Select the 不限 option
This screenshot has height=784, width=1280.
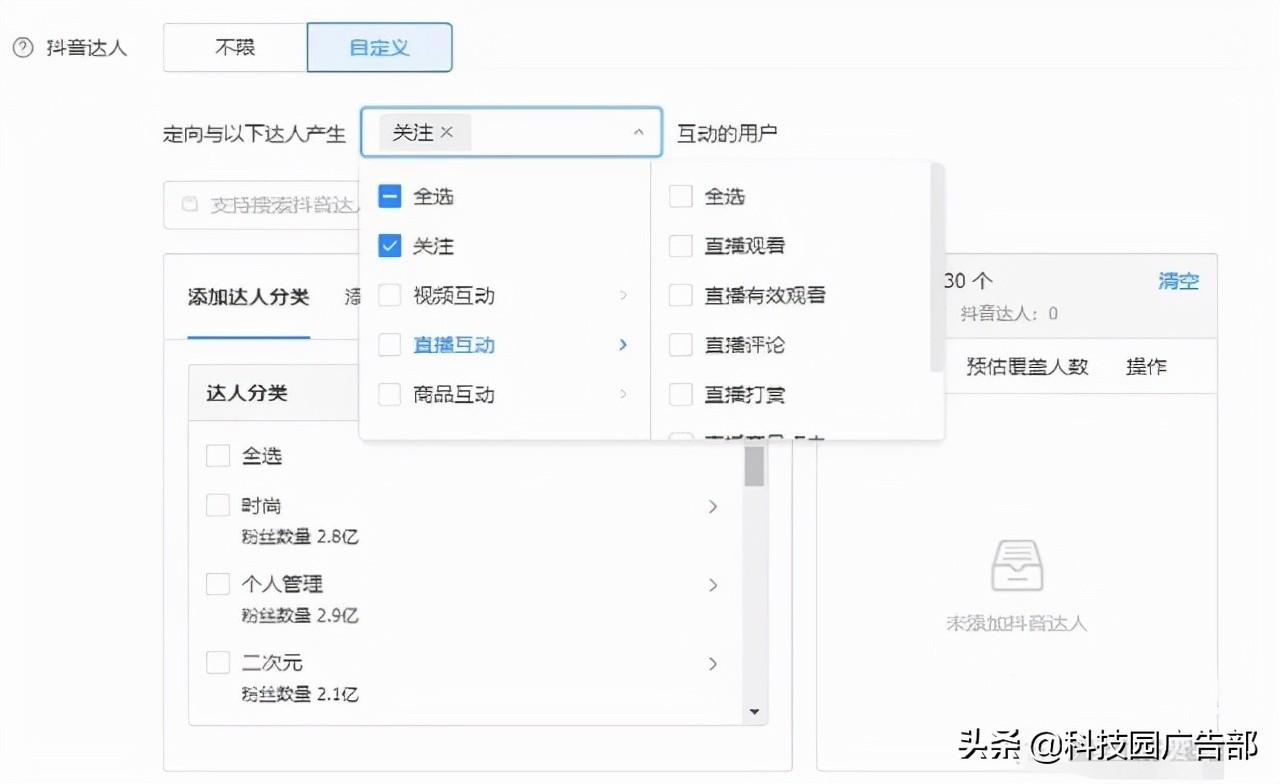pos(235,47)
